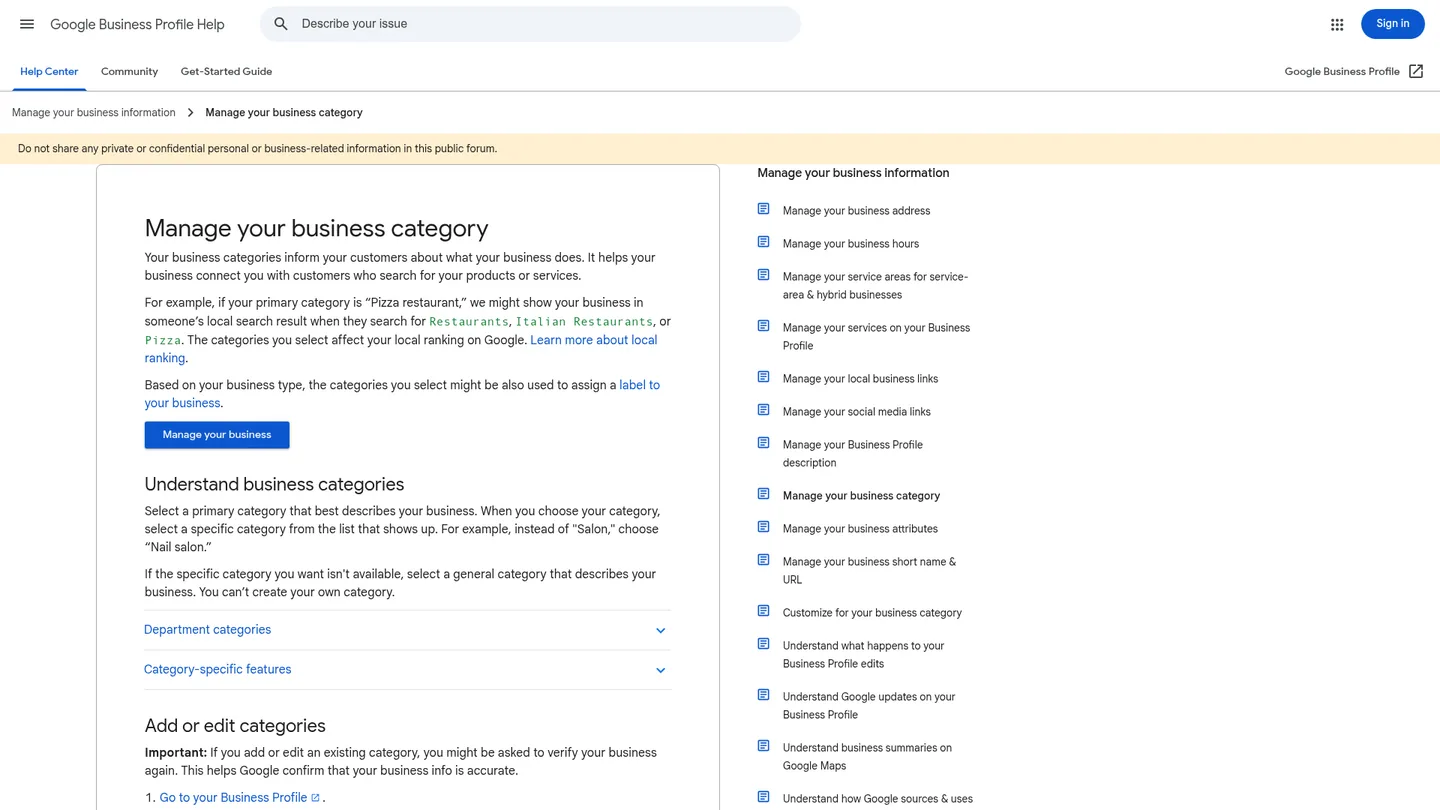Click the article icon beside bold Manage your business category
Image resolution: width=1440 pixels, height=810 pixels.
(x=763, y=494)
